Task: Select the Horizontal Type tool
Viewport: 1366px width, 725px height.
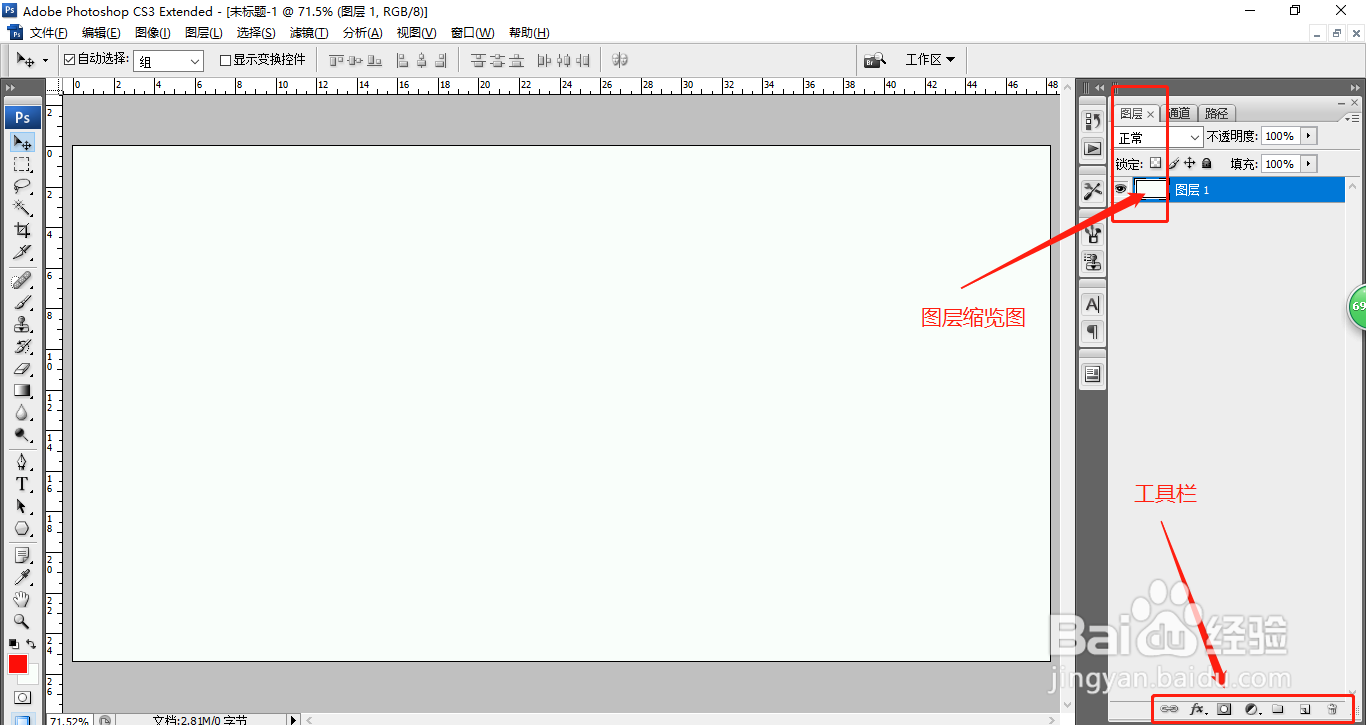Action: (22, 484)
